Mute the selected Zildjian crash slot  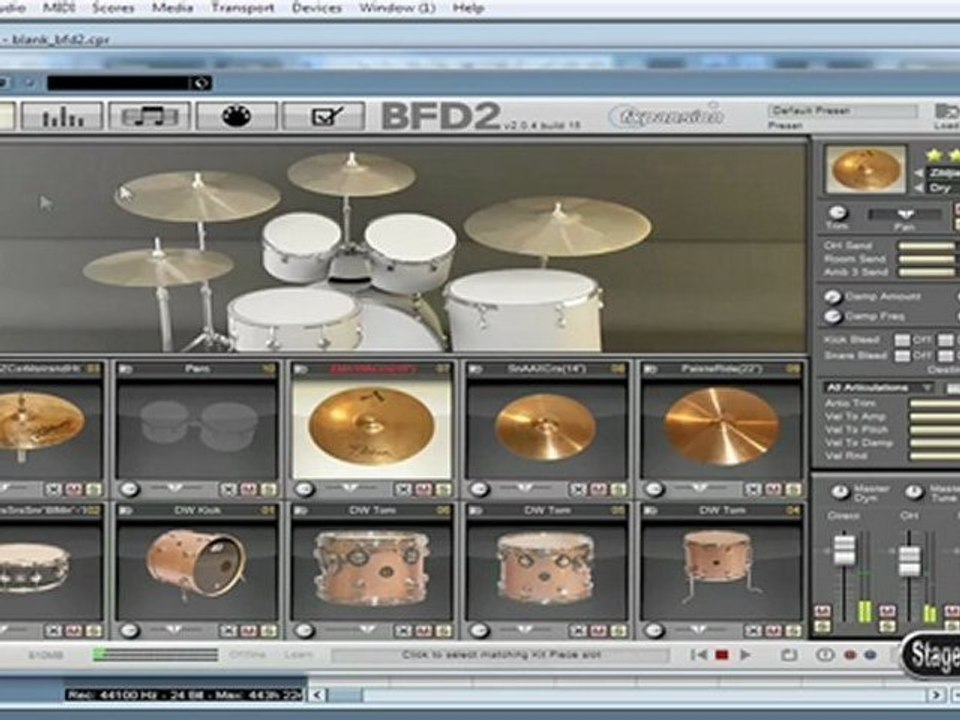coord(424,489)
